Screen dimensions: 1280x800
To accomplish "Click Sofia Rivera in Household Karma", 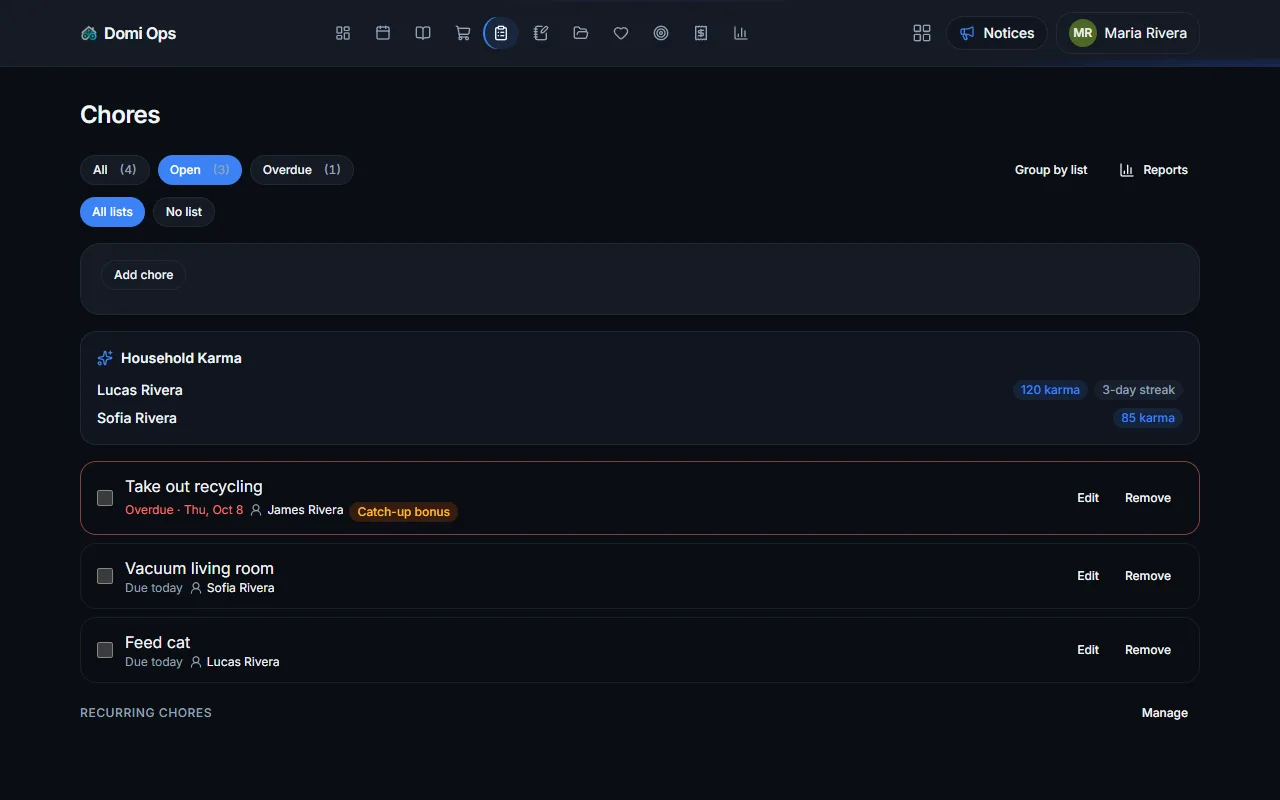I will (x=137, y=418).
